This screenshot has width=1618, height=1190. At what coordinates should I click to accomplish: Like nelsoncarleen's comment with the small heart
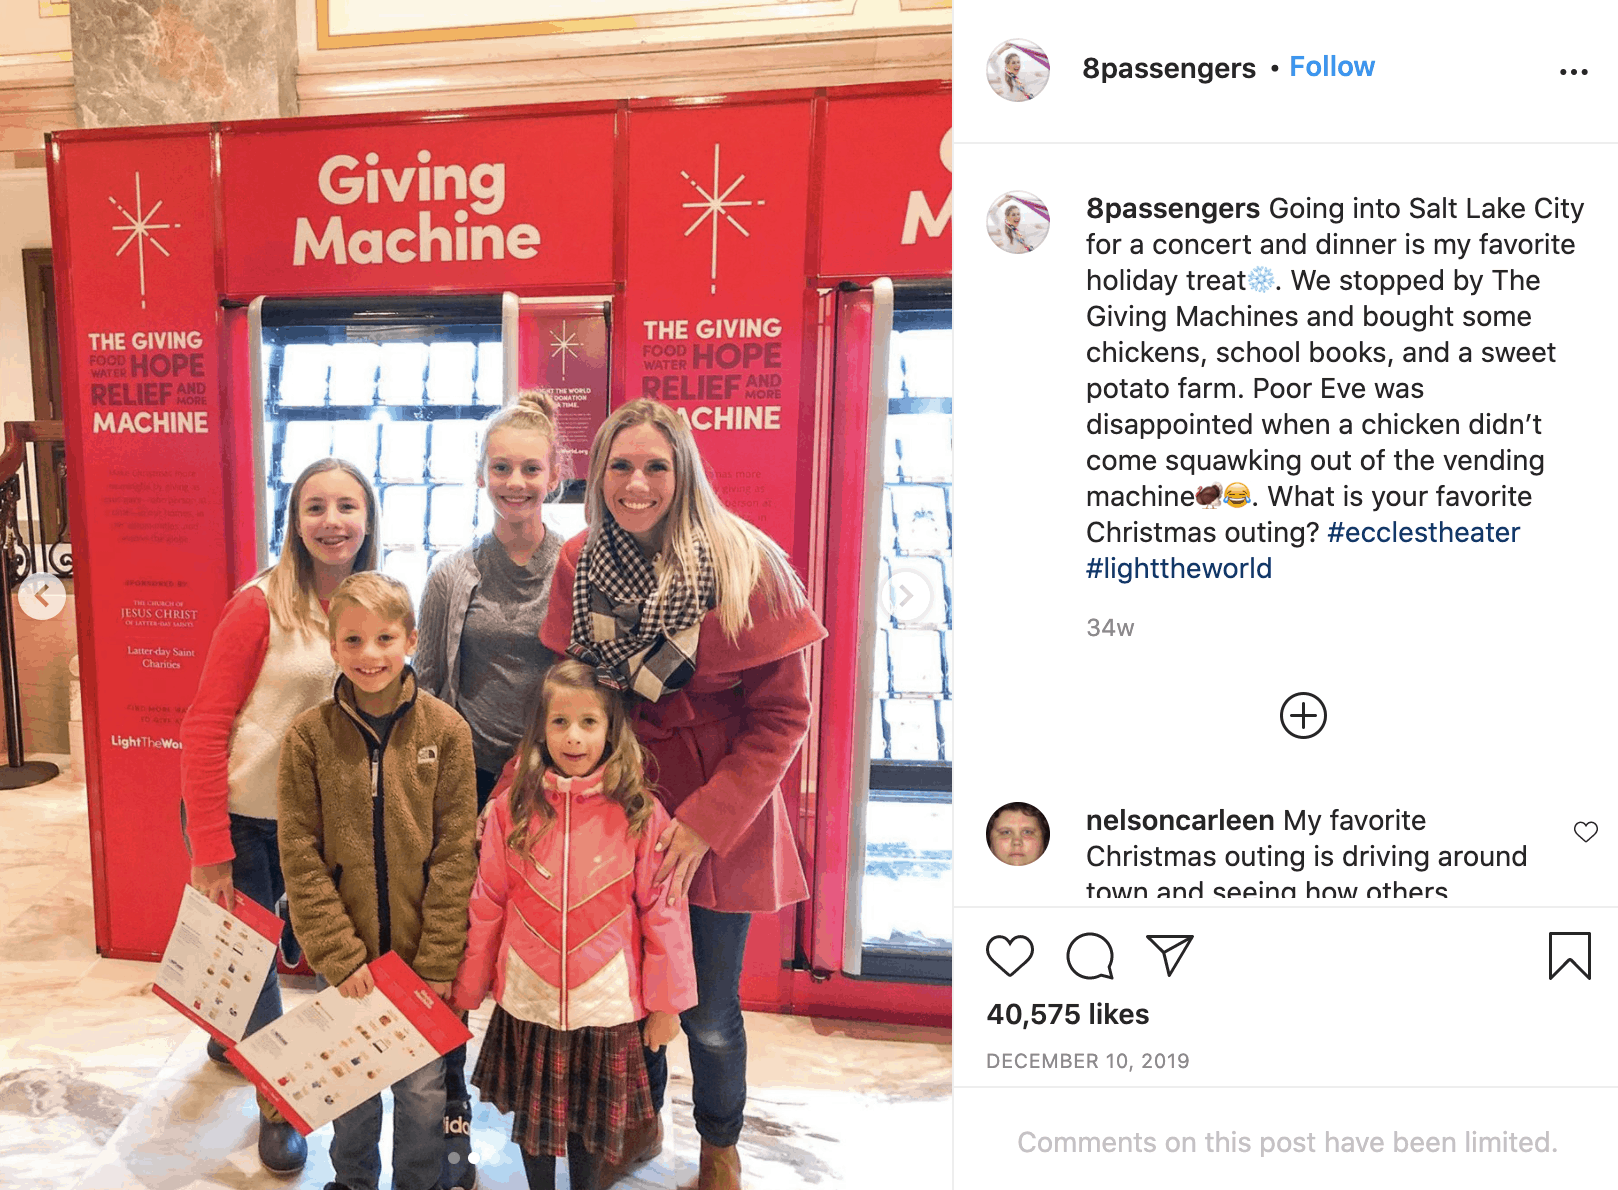click(x=1586, y=832)
